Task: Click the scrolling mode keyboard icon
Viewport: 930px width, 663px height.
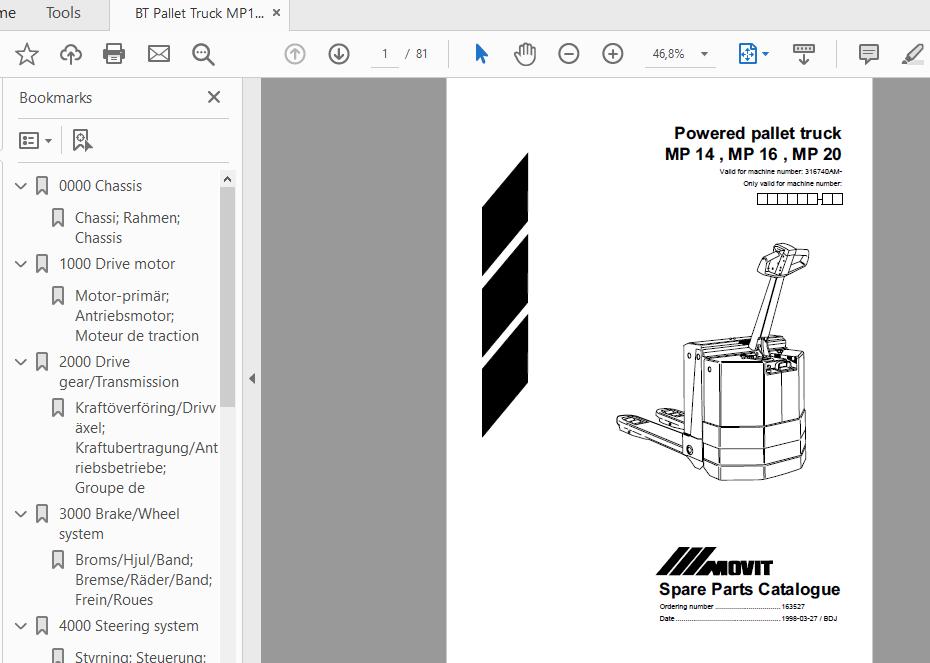Action: 804,54
